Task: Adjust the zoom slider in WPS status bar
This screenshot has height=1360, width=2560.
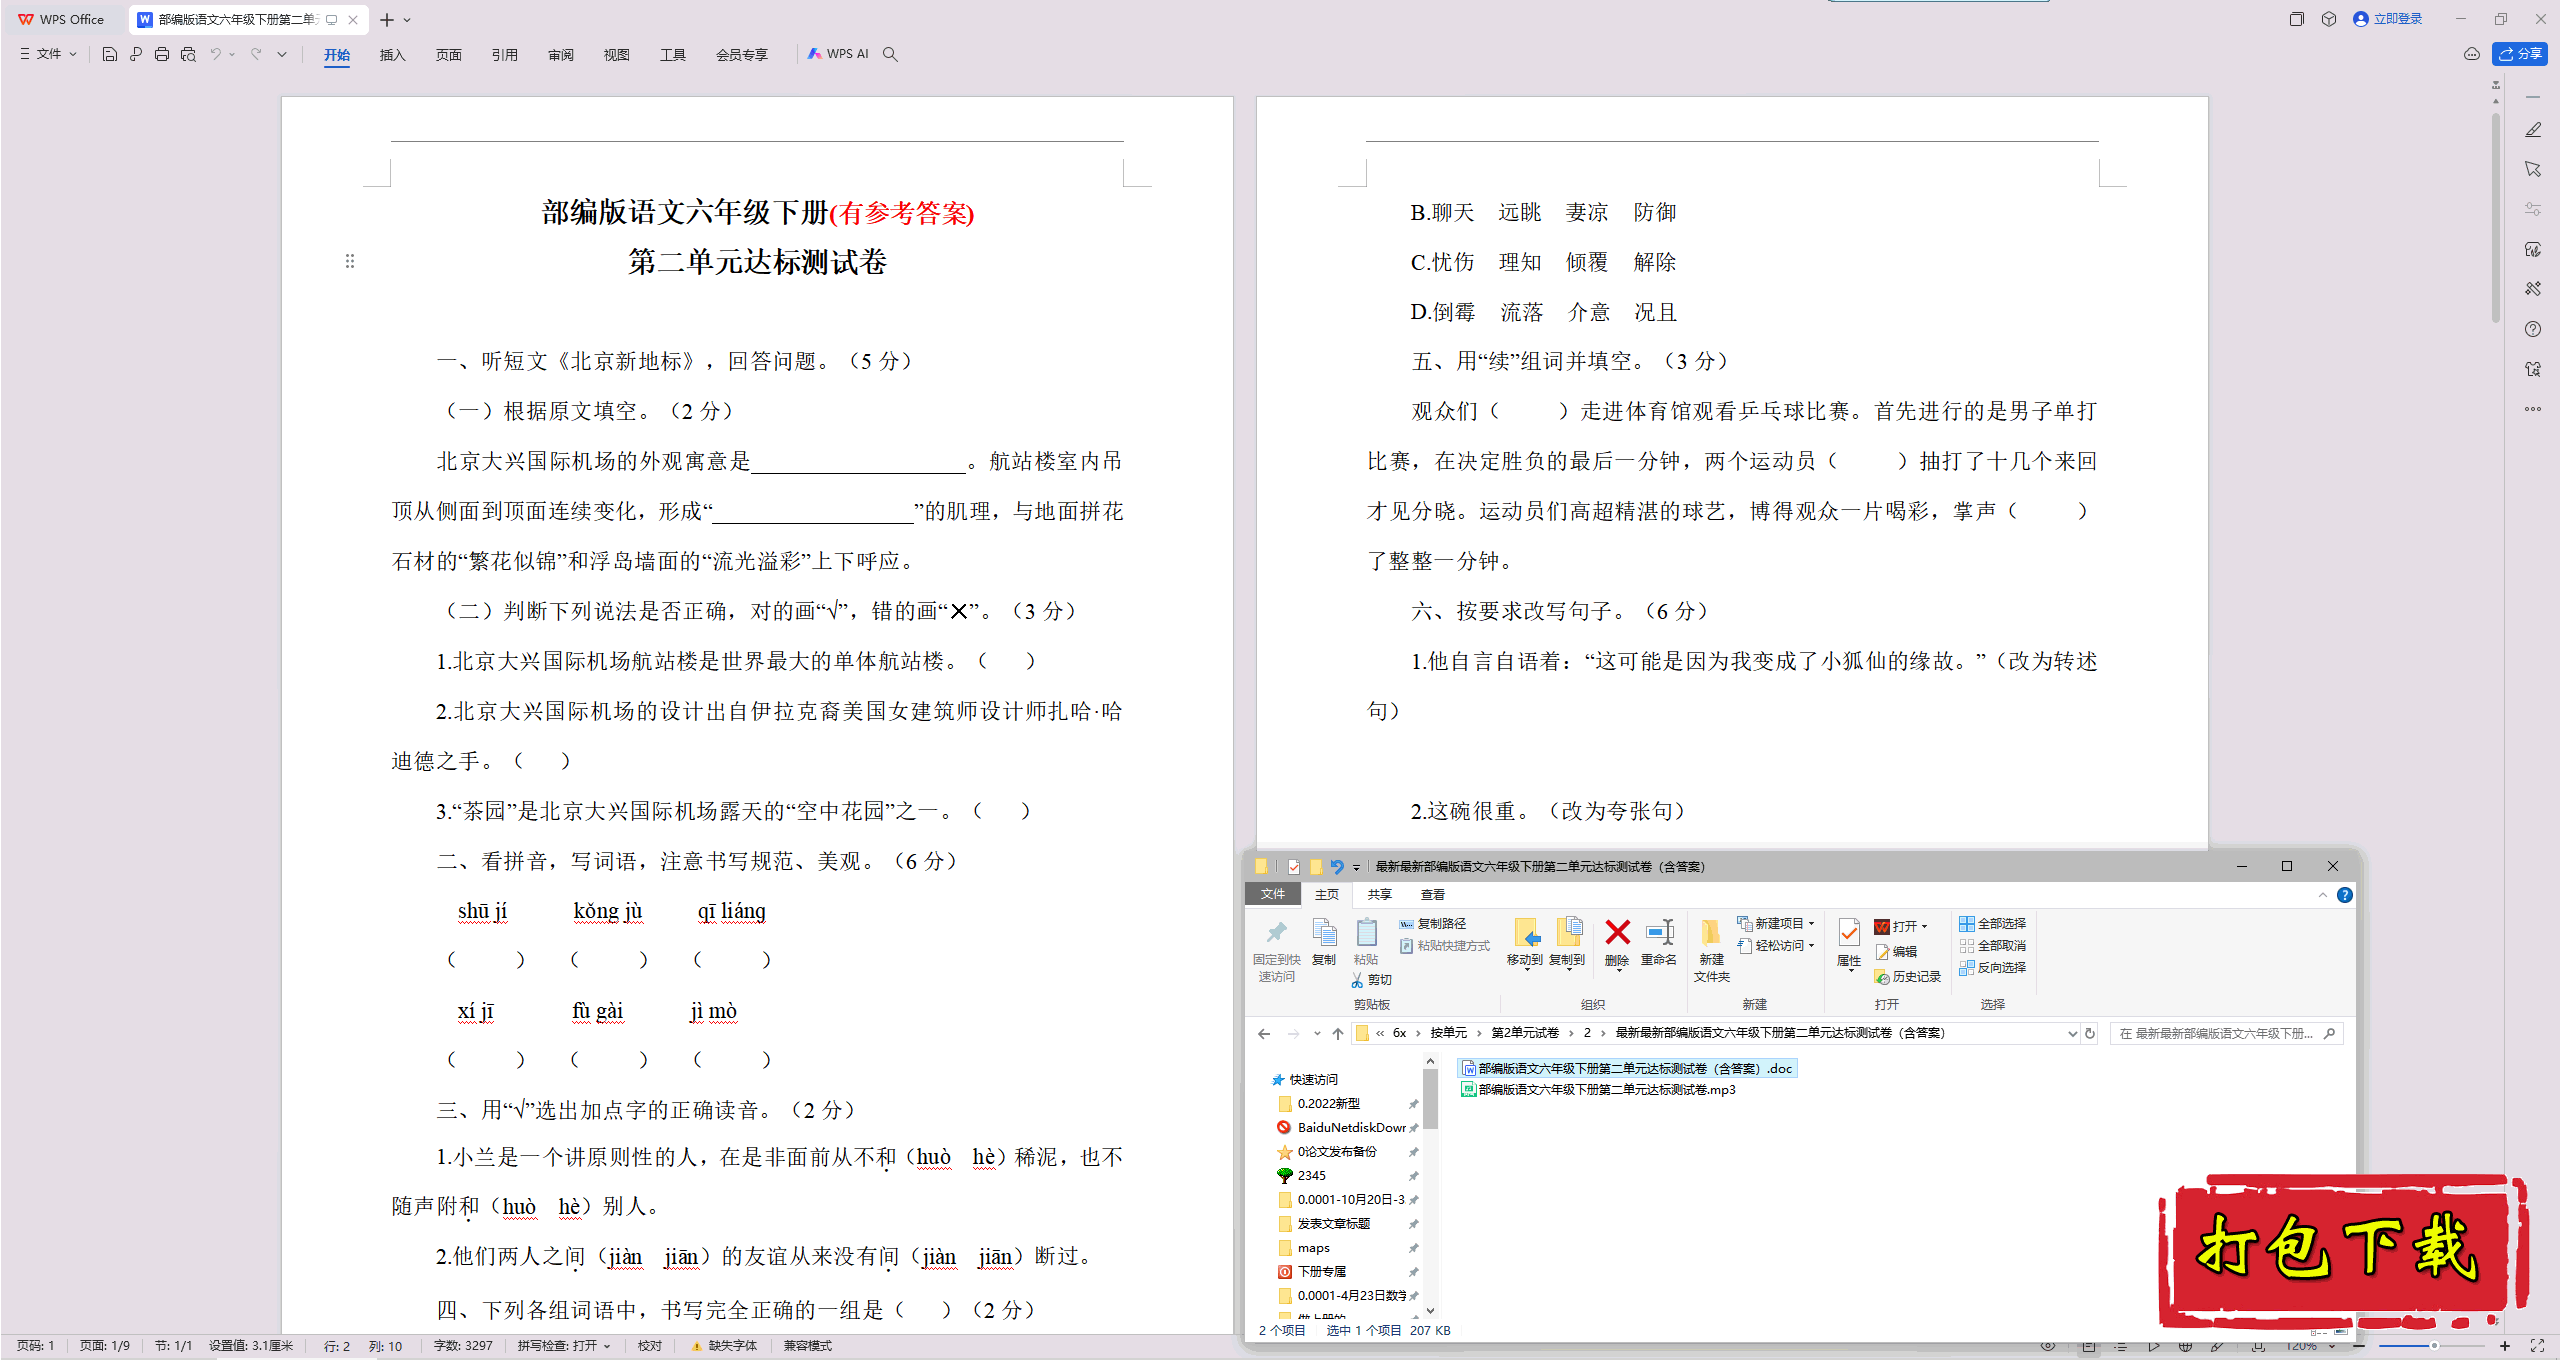Action: (2433, 1346)
